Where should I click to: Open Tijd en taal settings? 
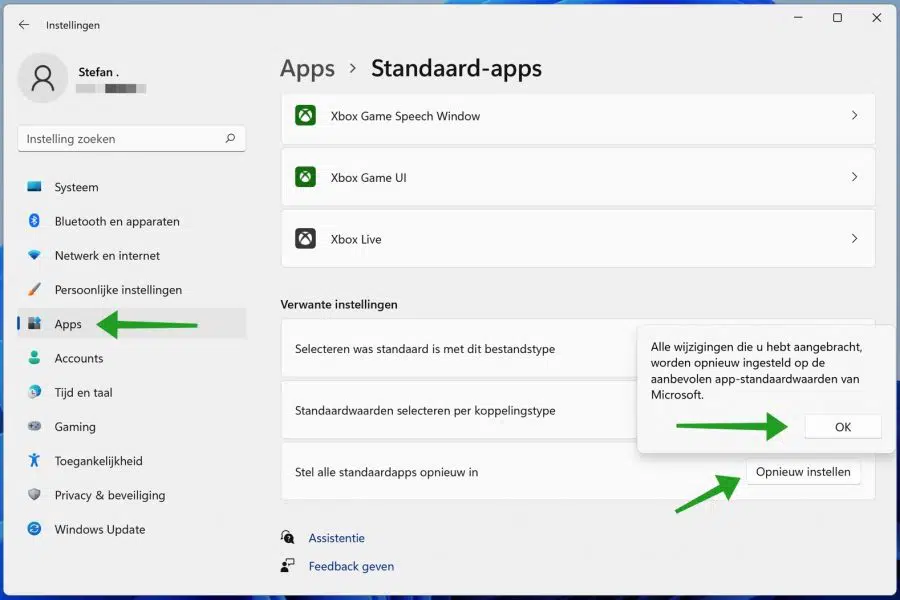(x=131, y=393)
